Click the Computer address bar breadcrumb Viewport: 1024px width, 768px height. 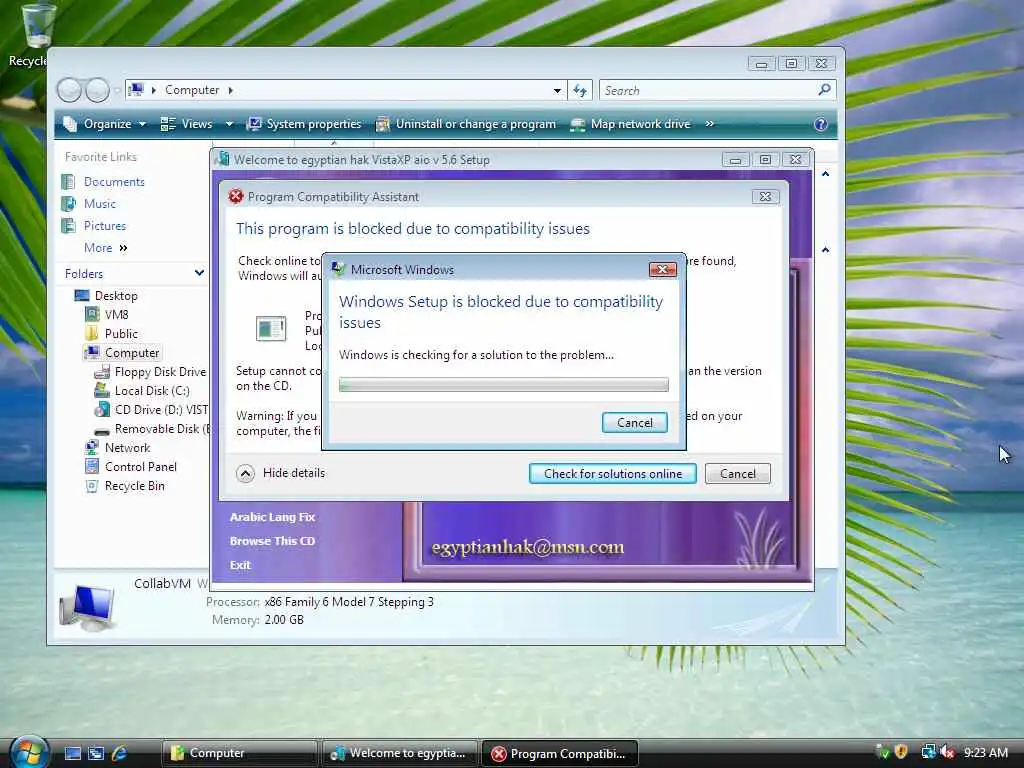pyautogui.click(x=191, y=90)
